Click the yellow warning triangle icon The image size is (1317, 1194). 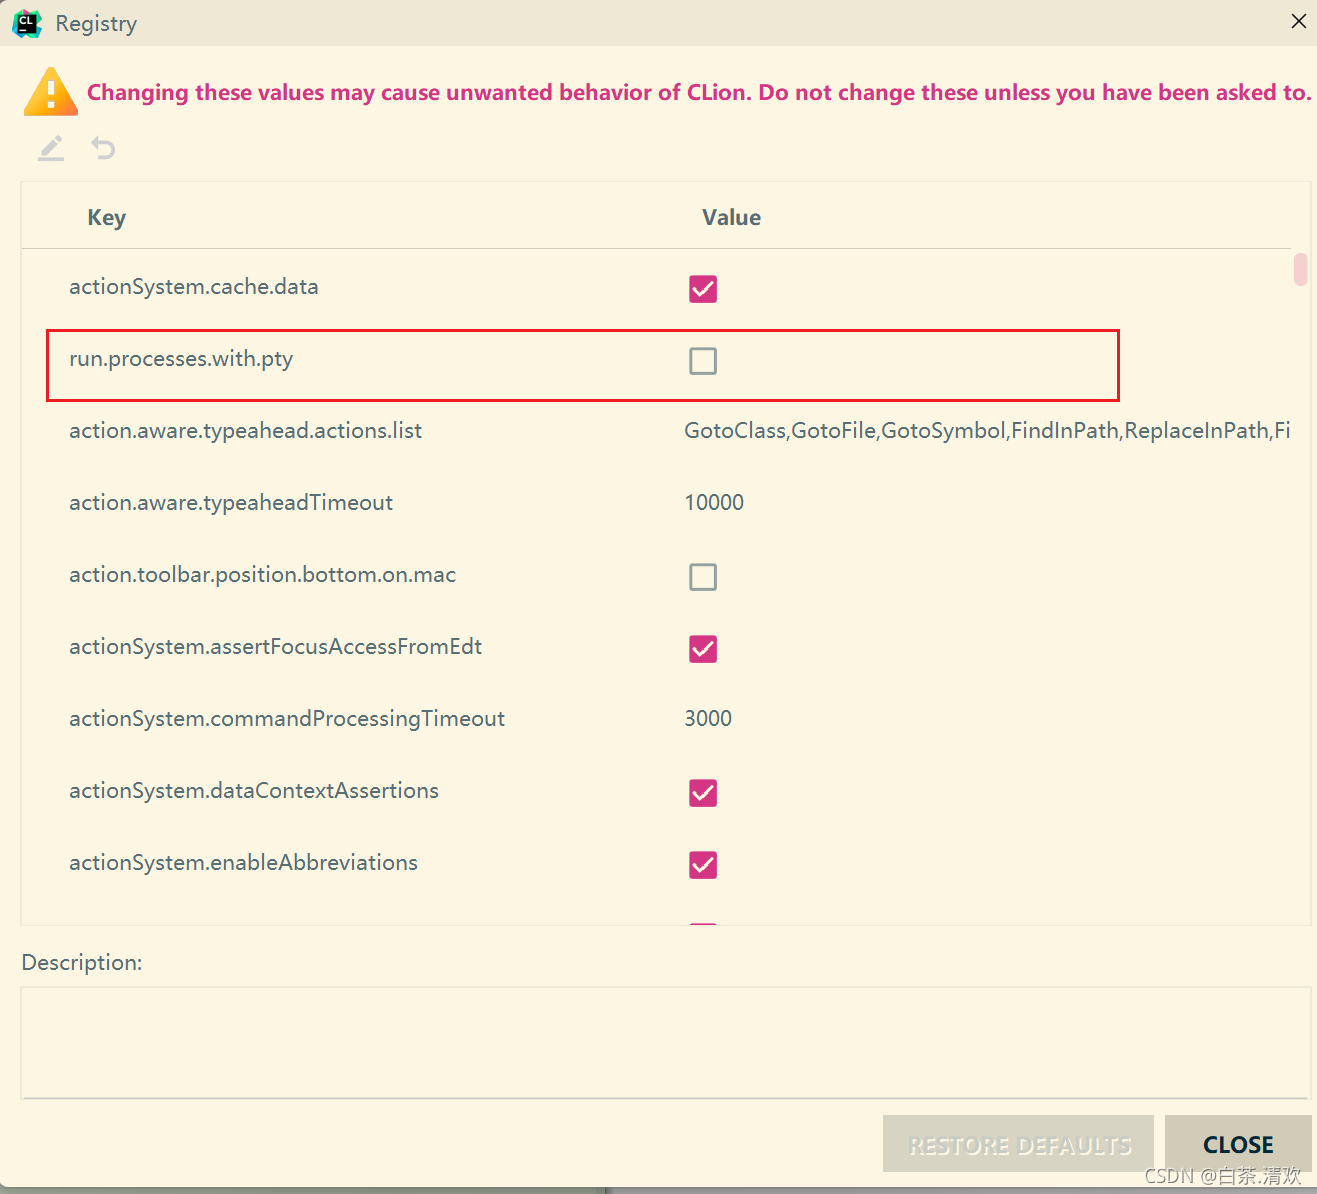(x=50, y=92)
